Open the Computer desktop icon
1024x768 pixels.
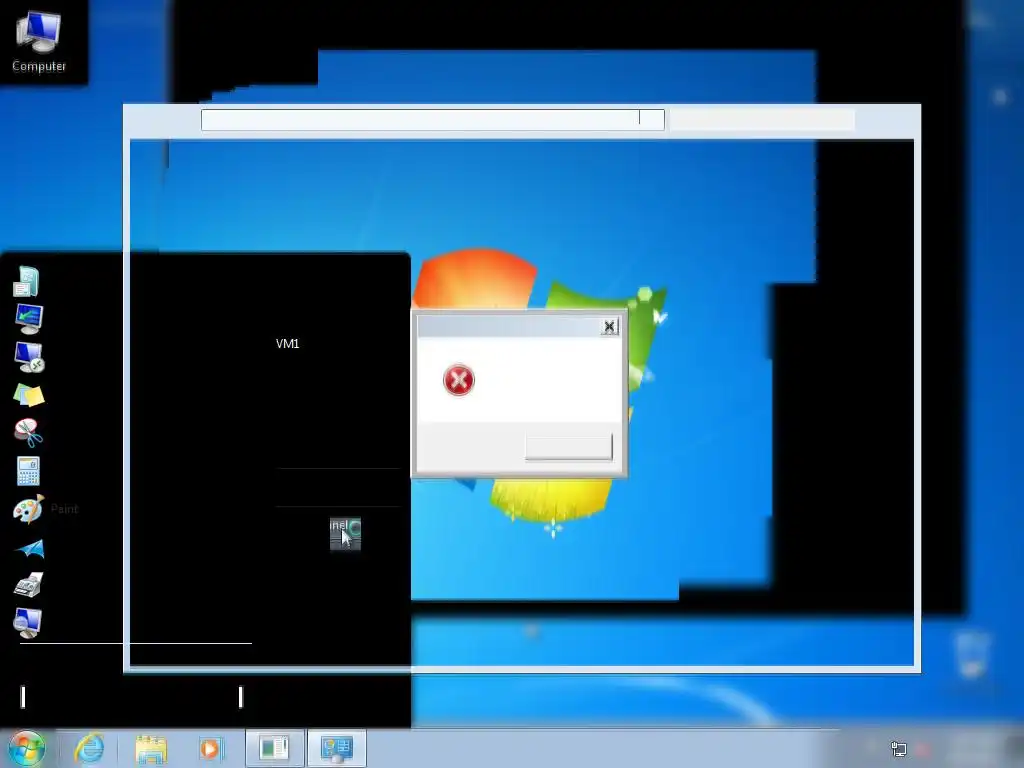[39, 40]
